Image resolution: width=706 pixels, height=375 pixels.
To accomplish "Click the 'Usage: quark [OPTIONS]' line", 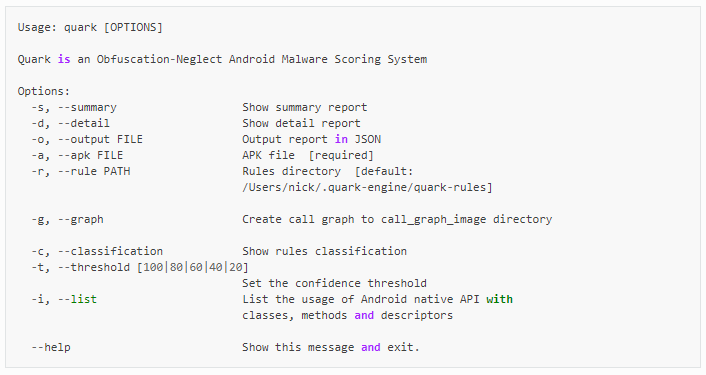I will pyautogui.click(x=90, y=27).
